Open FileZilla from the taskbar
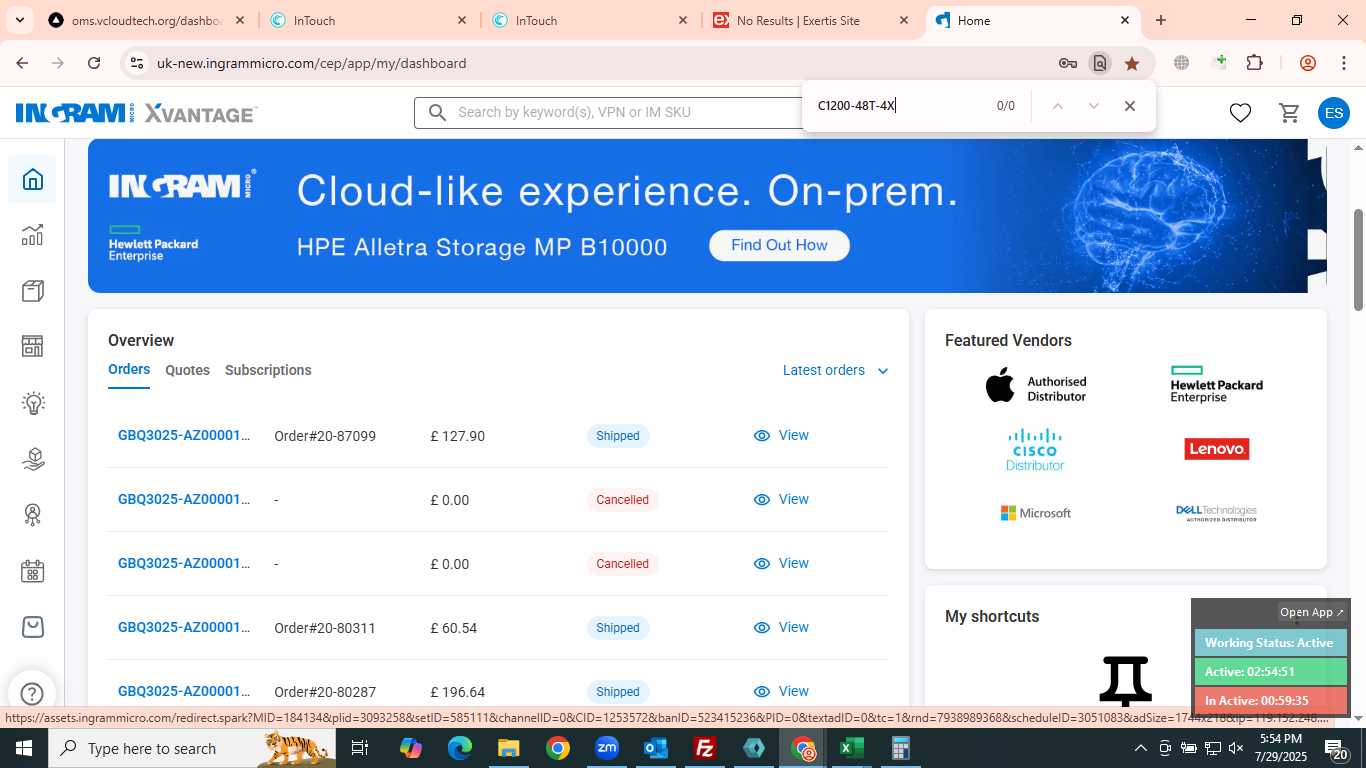This screenshot has height=768, width=1366. point(705,748)
